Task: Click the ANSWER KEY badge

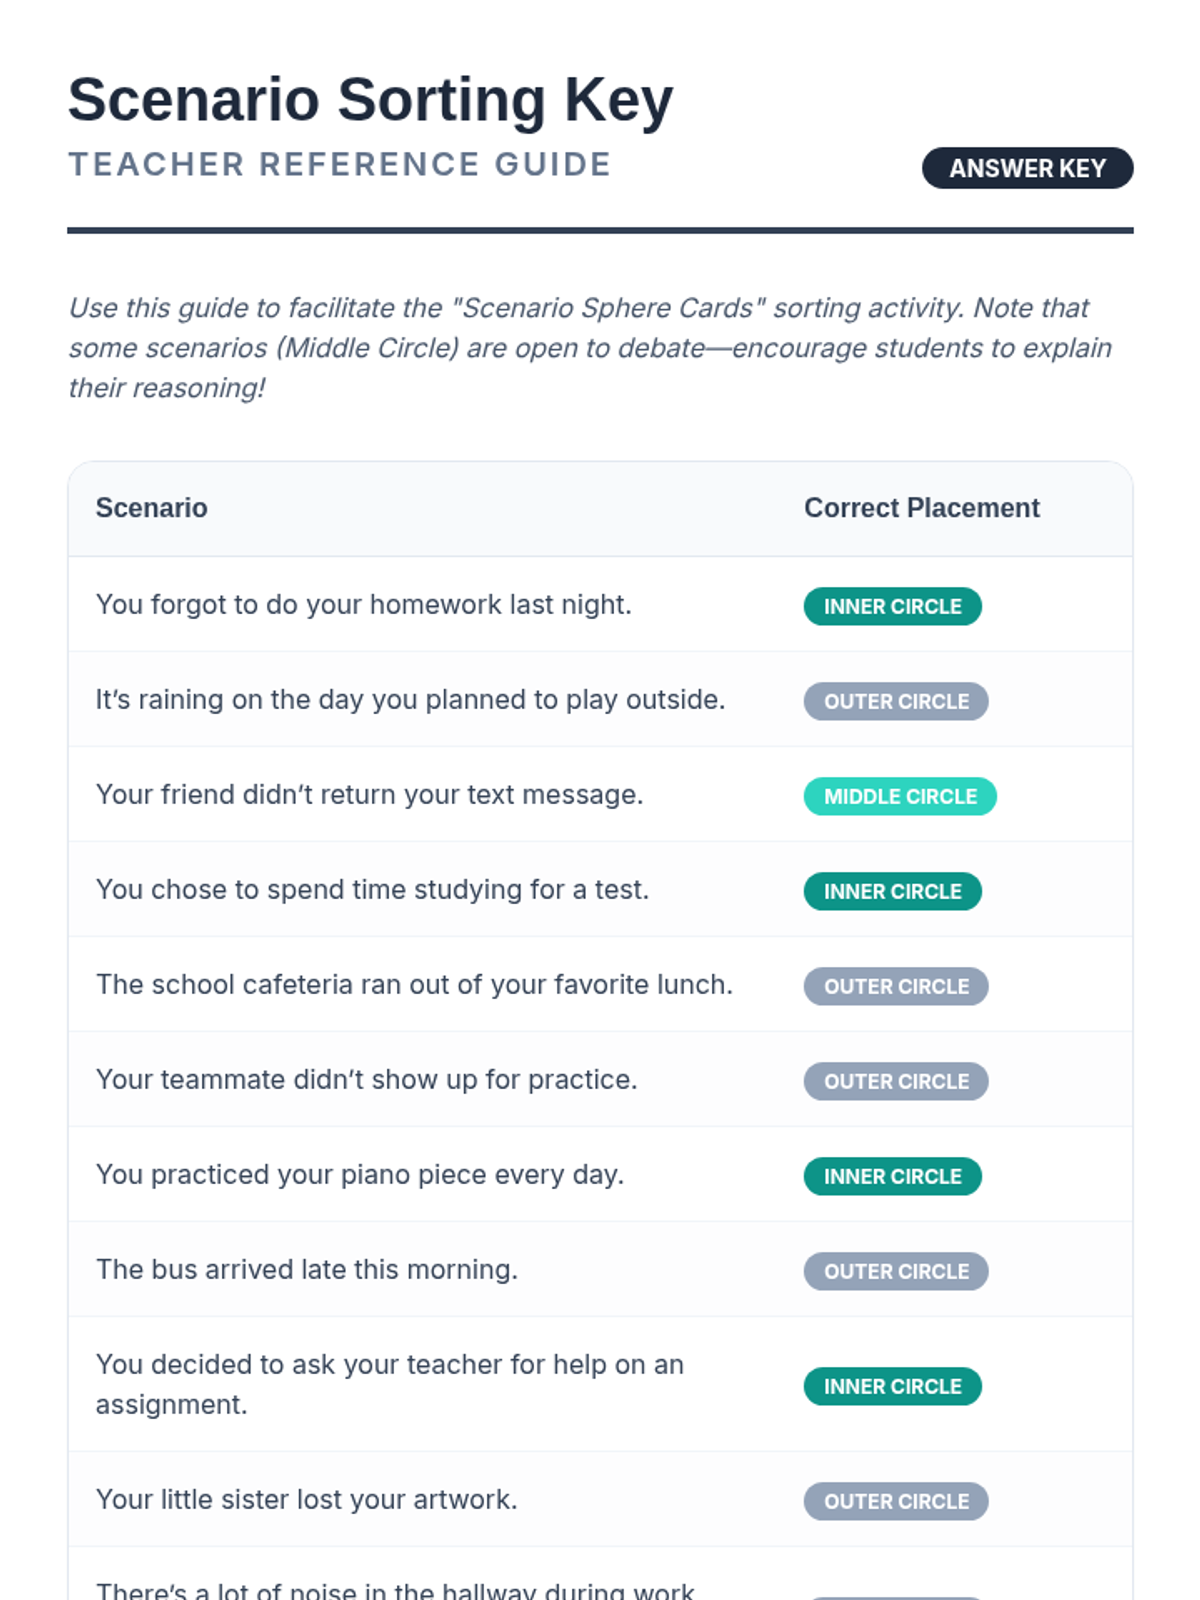Action: 1027,168
